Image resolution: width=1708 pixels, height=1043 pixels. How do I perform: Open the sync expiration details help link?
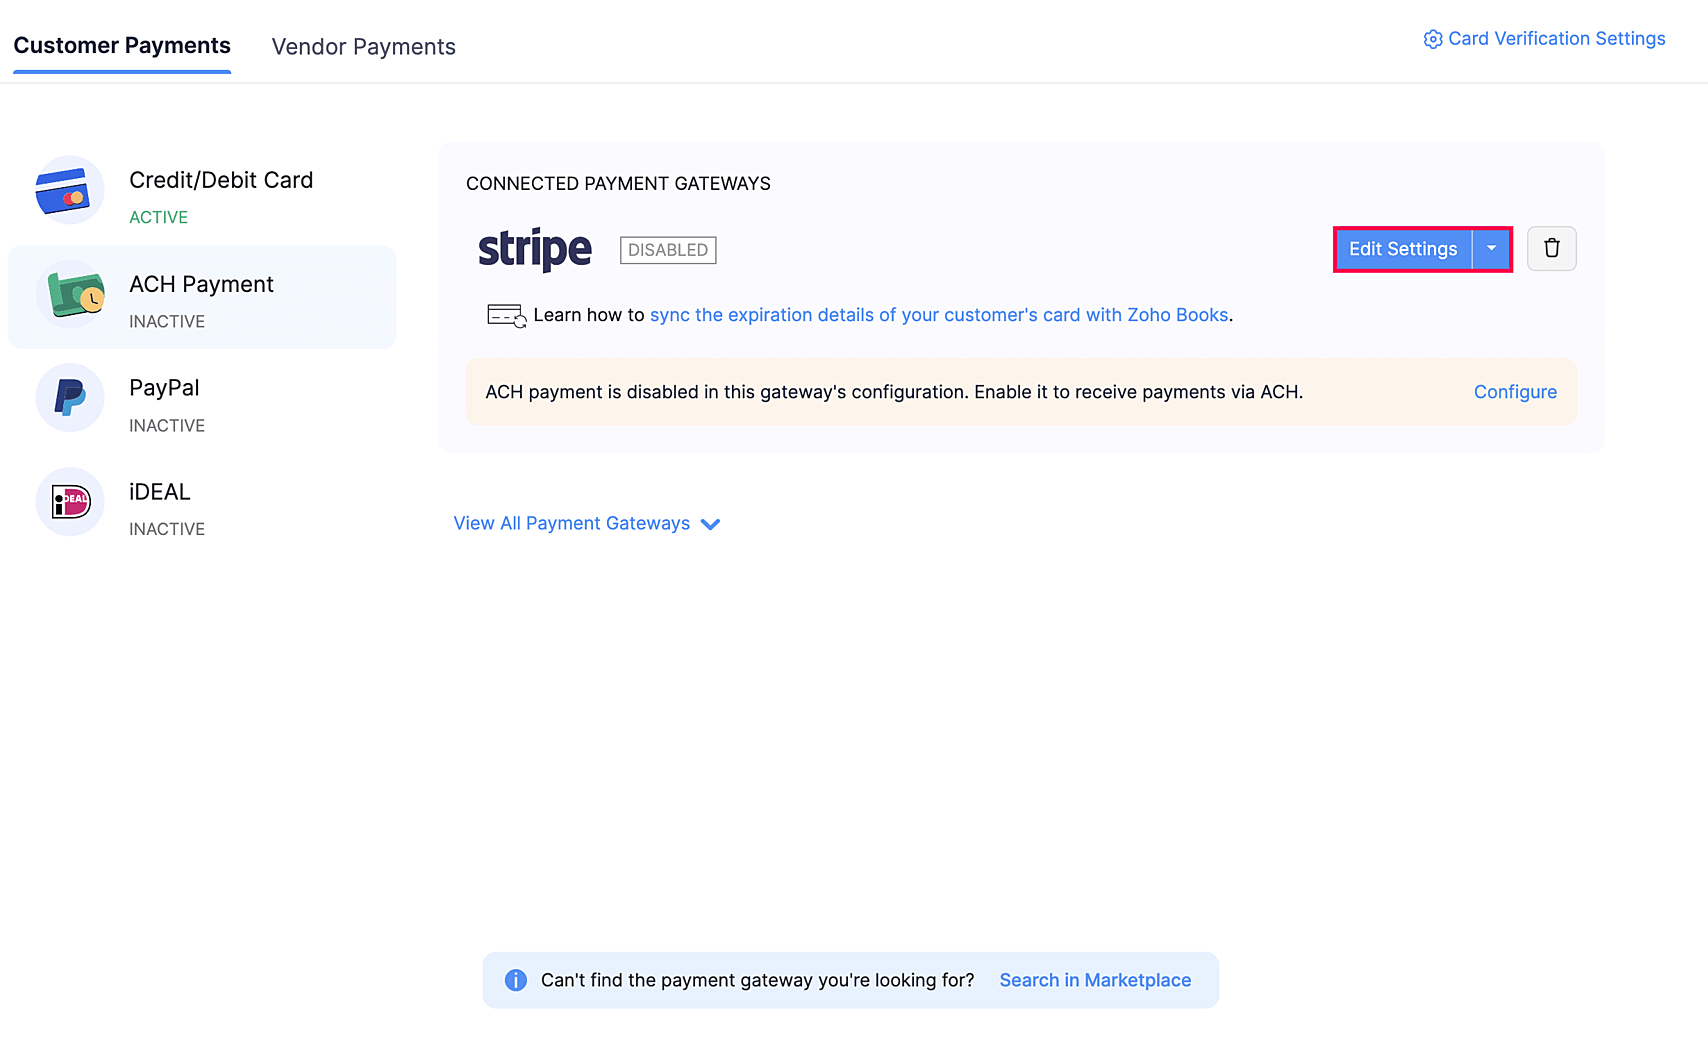(938, 315)
